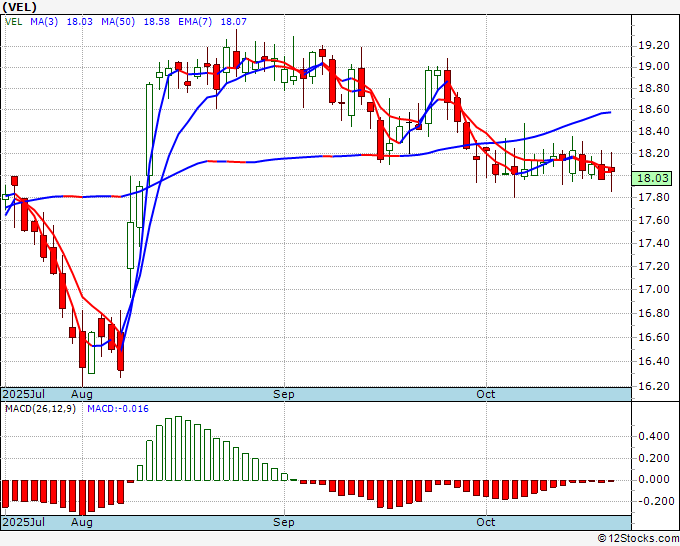Image resolution: width=680 pixels, height=546 pixels.
Task: Click the 18.40 price axis label
Action: pyautogui.click(x=654, y=131)
